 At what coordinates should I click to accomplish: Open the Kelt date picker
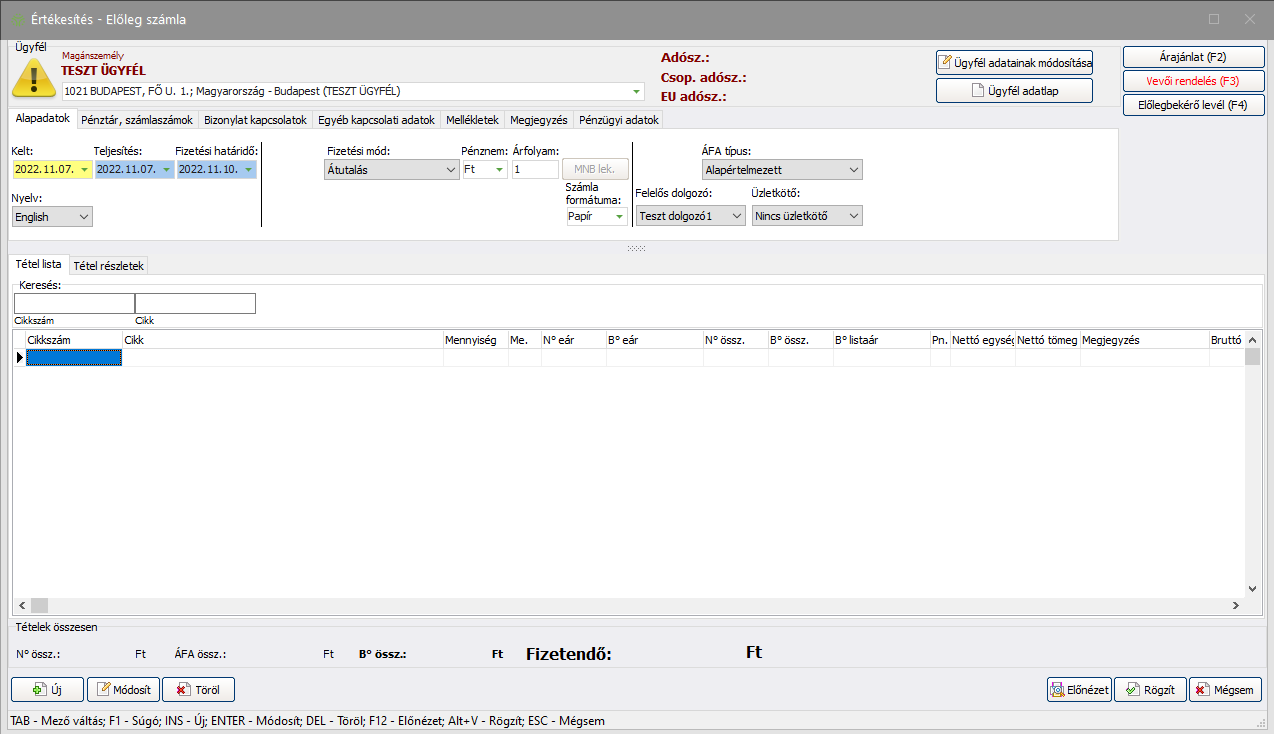click(84, 170)
